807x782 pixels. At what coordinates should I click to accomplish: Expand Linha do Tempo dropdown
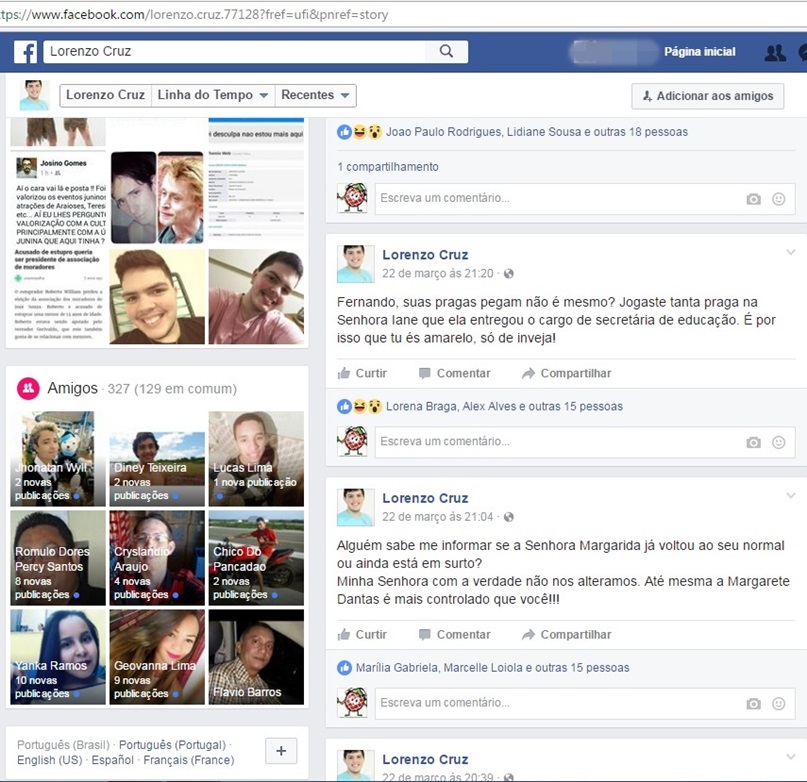pyautogui.click(x=212, y=95)
